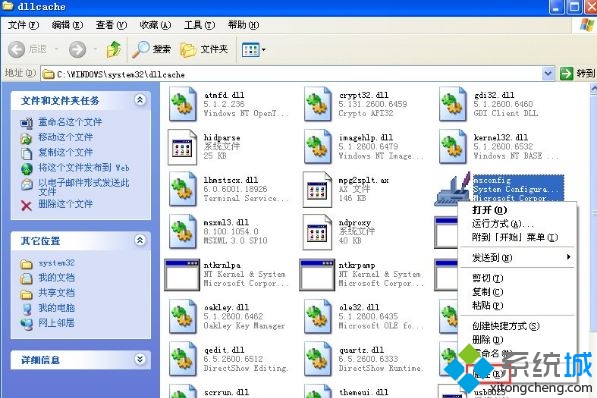Open the 编辑(E) menu
The image size is (597, 398).
tap(67, 25)
